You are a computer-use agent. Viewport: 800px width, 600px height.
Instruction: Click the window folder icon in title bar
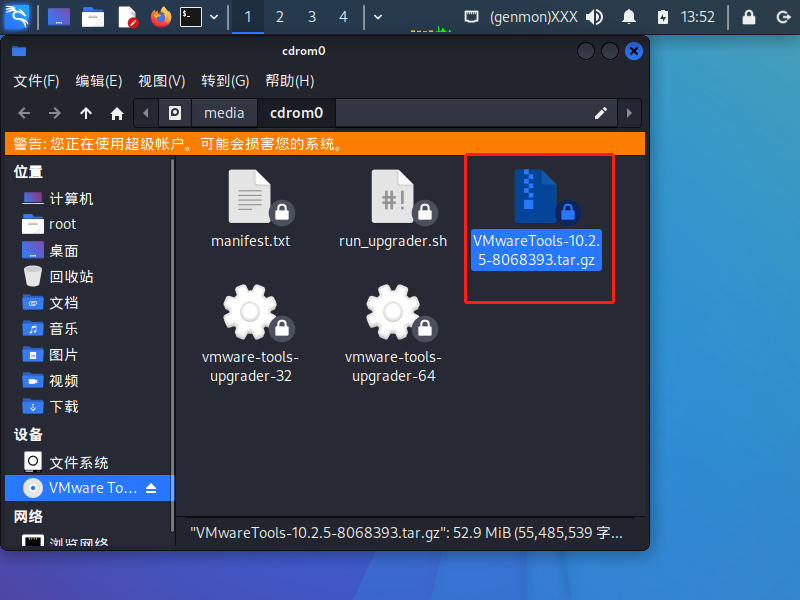click(x=19, y=51)
